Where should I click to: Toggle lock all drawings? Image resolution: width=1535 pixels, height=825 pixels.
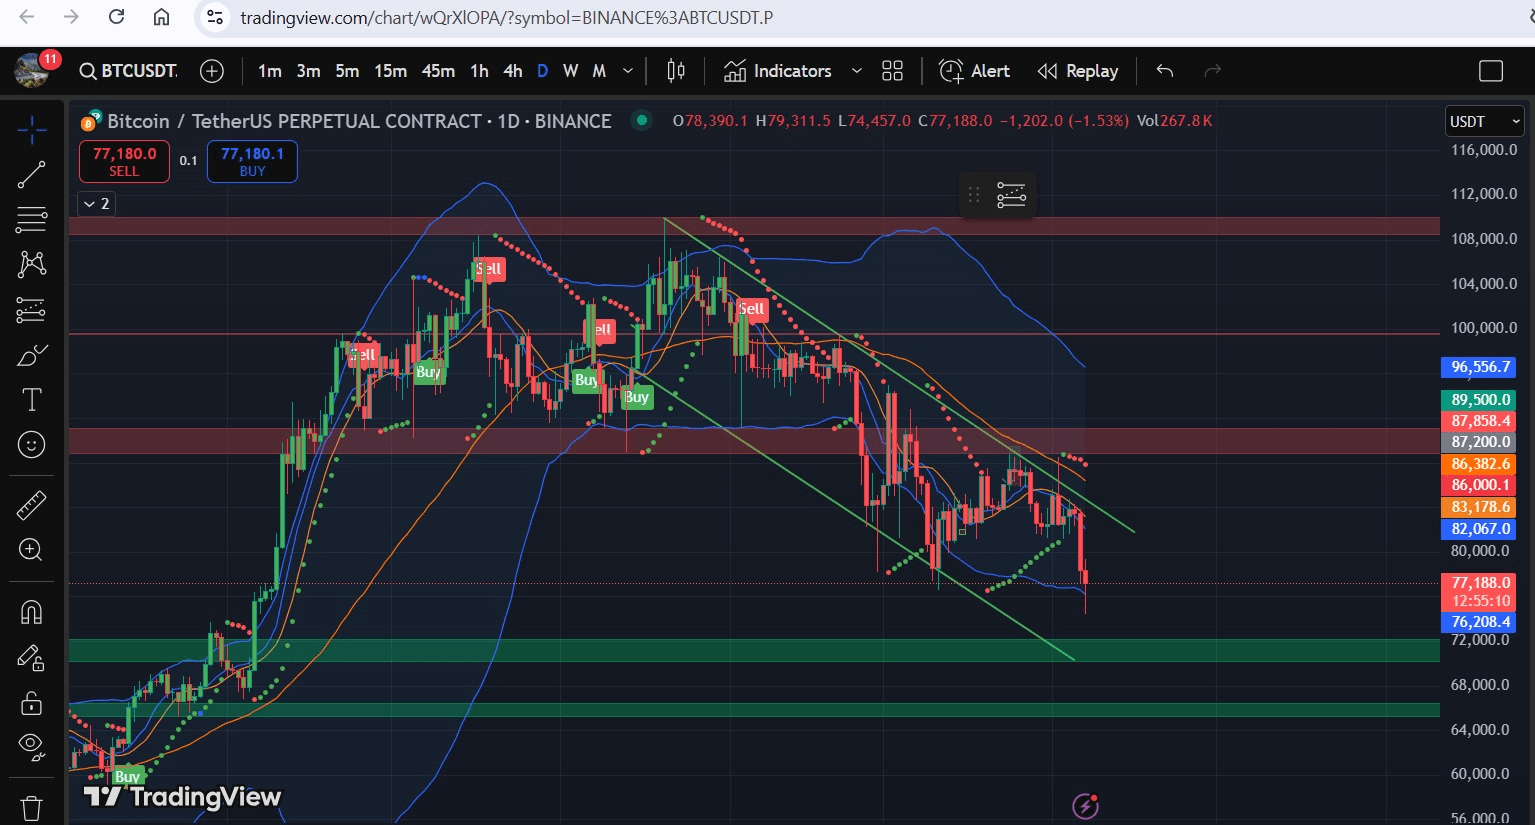click(31, 703)
